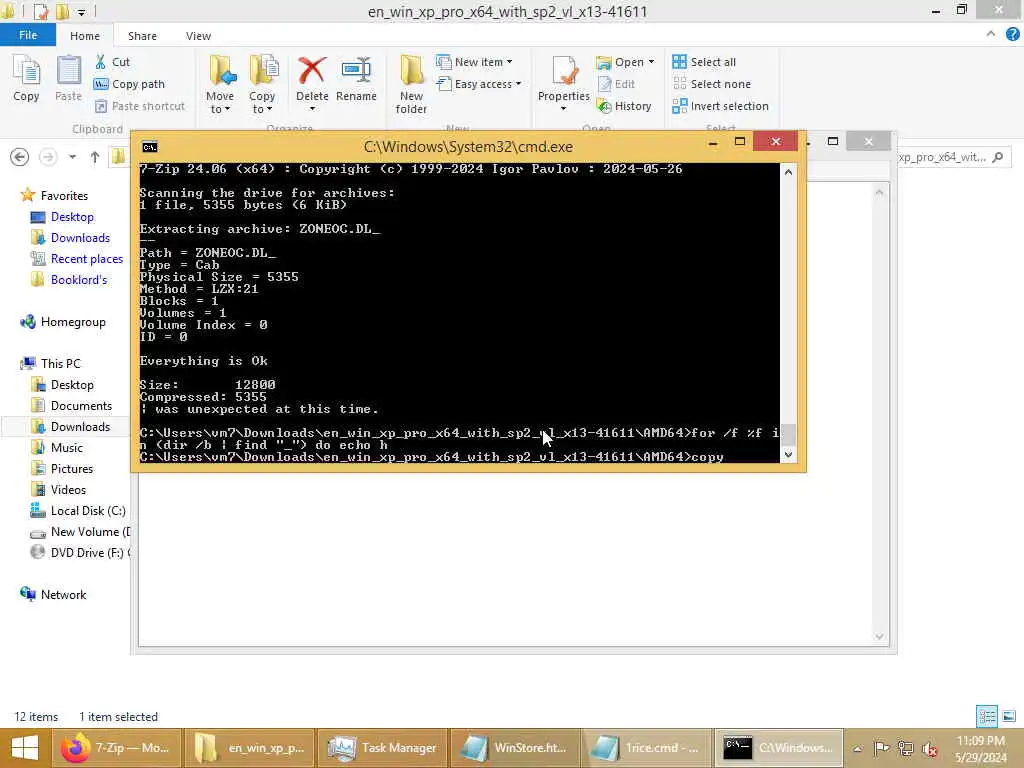Expand the Open dropdown arrow

pos(651,62)
